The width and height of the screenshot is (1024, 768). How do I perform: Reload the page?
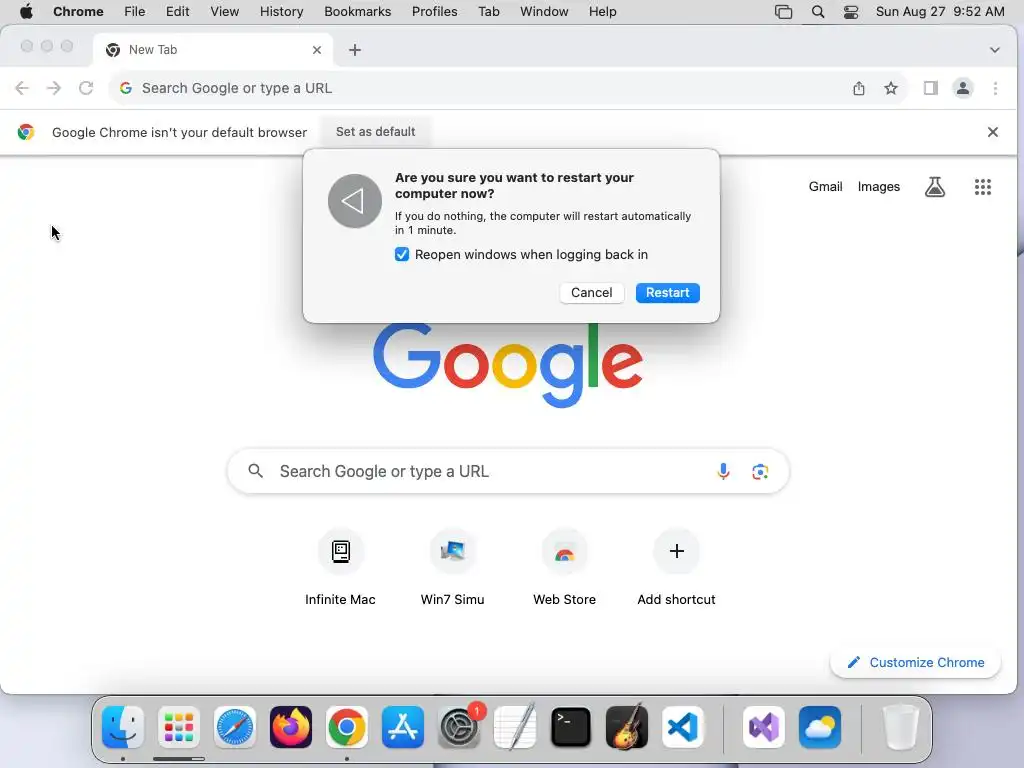[x=86, y=88]
